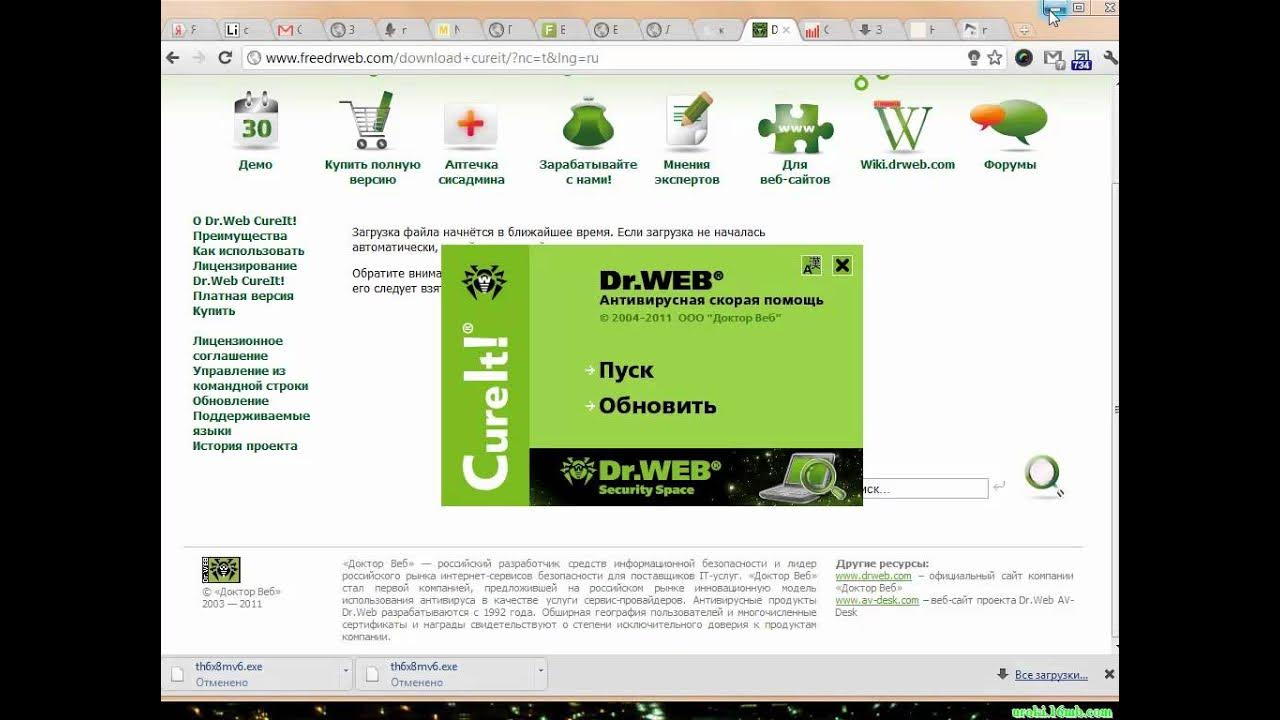The height and width of the screenshot is (720, 1280).
Task: Bookmark page using the star icon
Action: point(994,58)
